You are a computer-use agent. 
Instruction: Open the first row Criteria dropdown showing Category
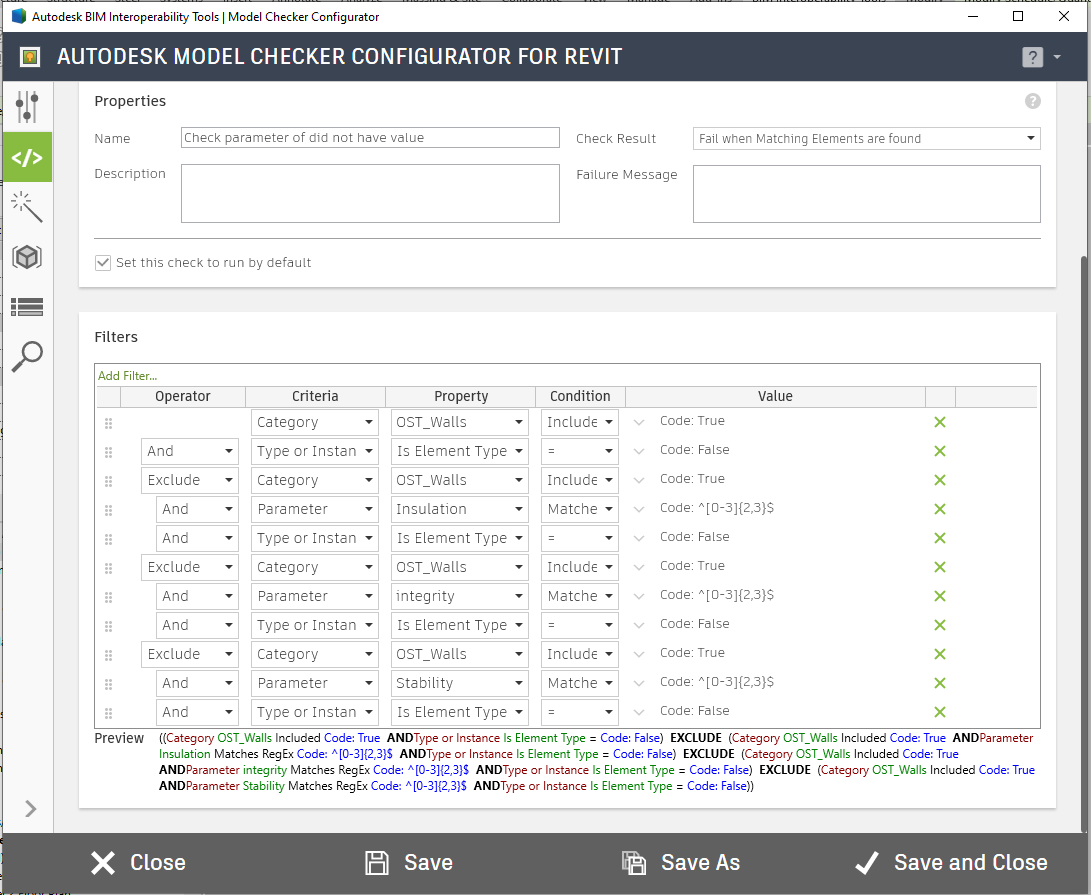(314, 421)
